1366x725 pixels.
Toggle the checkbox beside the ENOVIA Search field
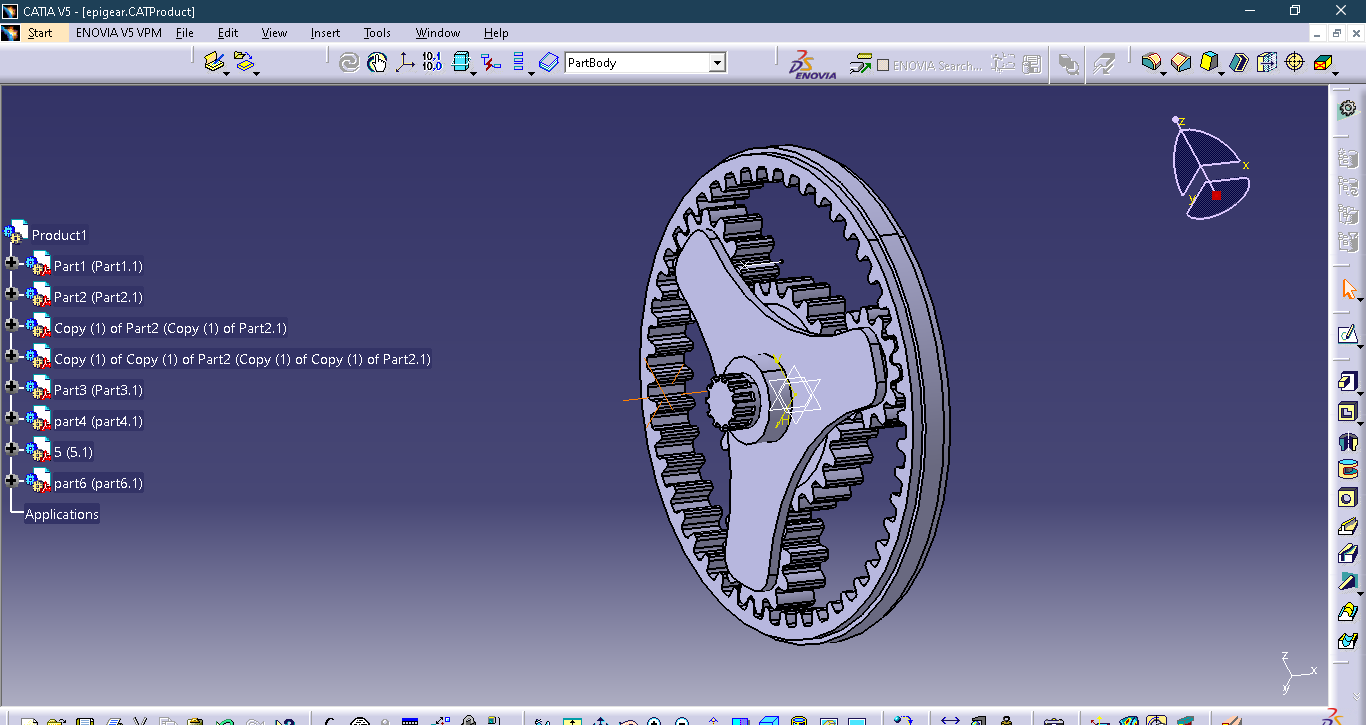[884, 64]
